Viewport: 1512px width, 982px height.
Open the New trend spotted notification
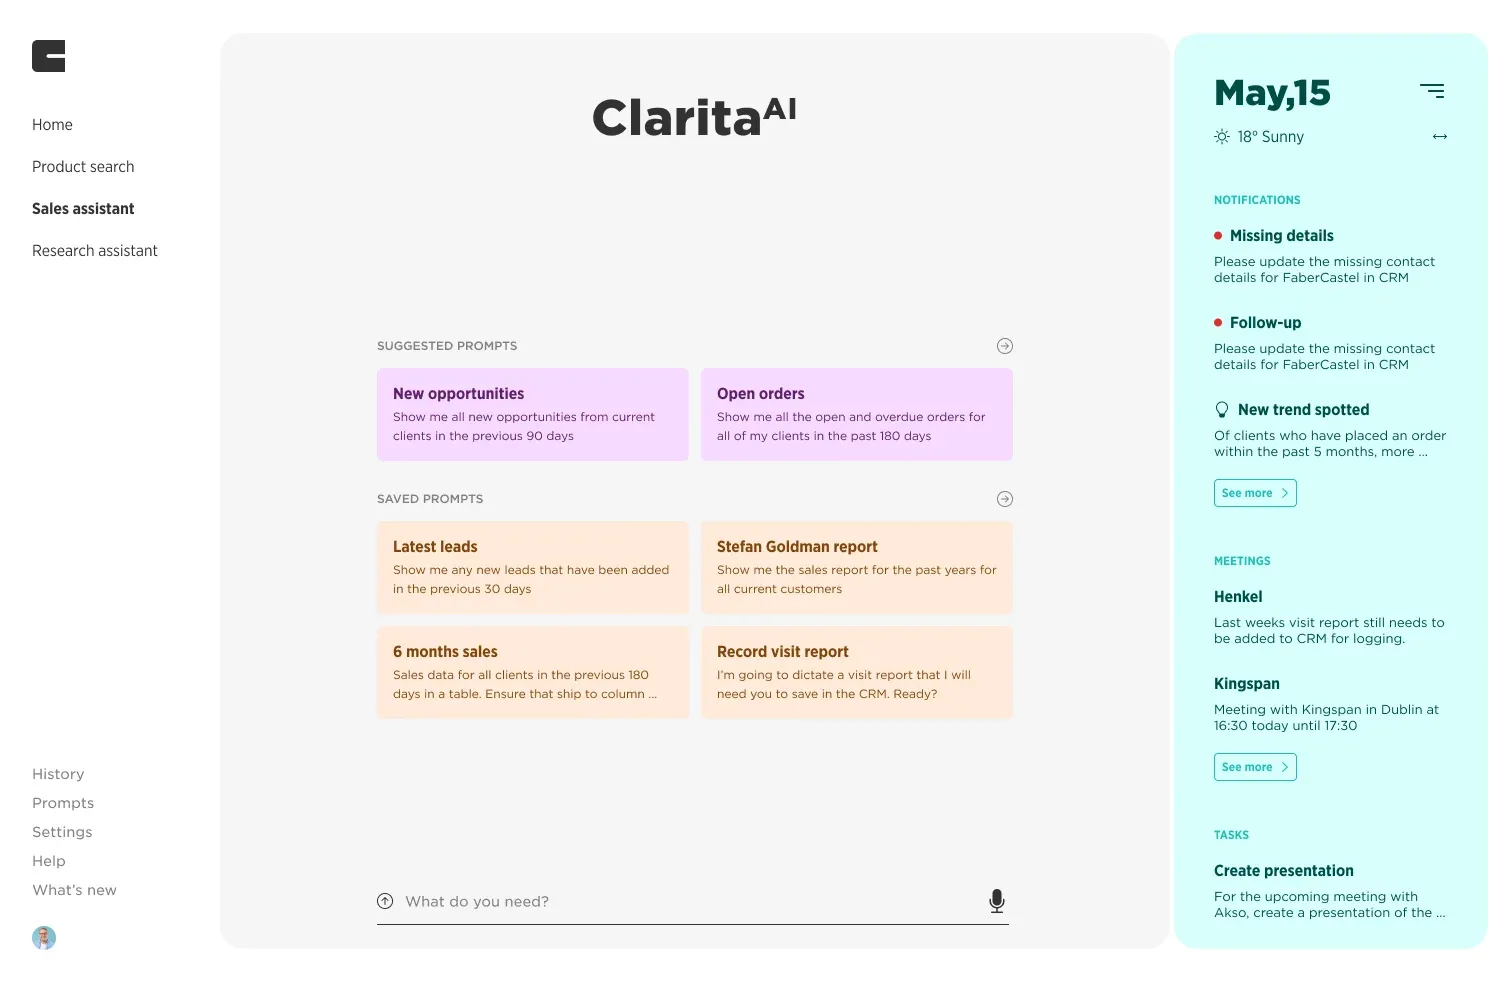coord(1330,430)
